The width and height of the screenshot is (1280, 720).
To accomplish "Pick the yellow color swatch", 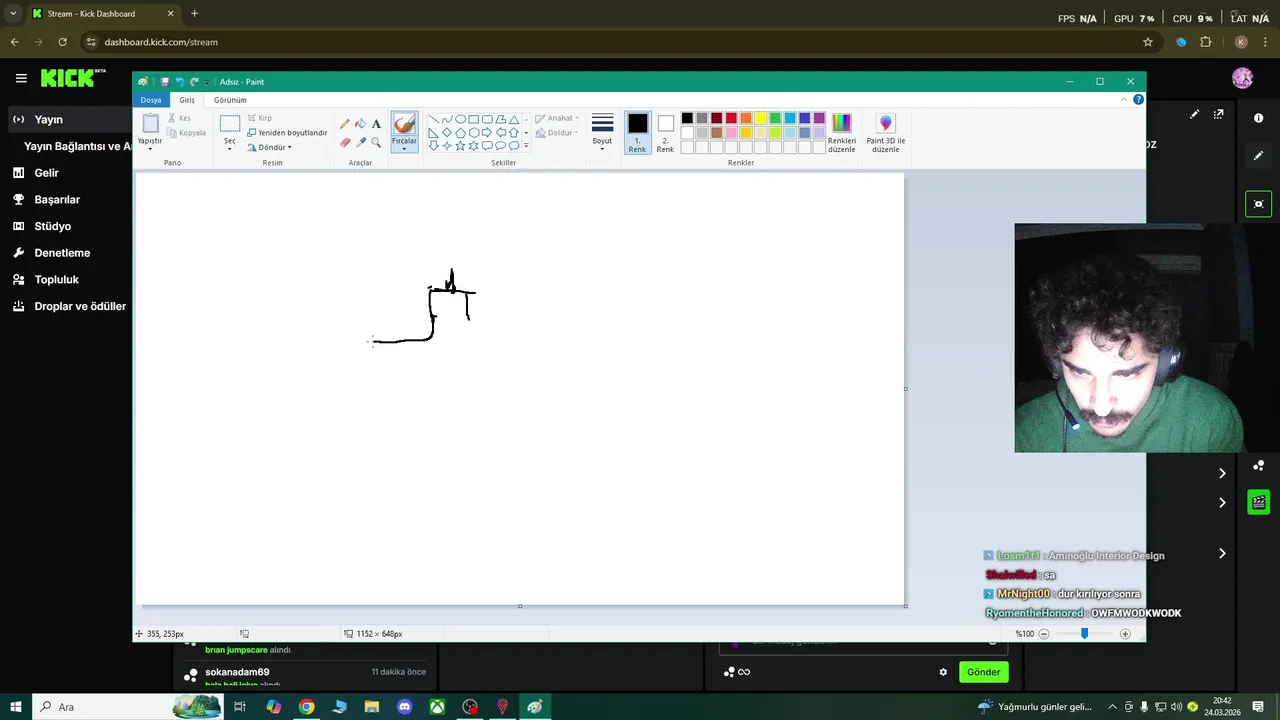I will pyautogui.click(x=760, y=118).
